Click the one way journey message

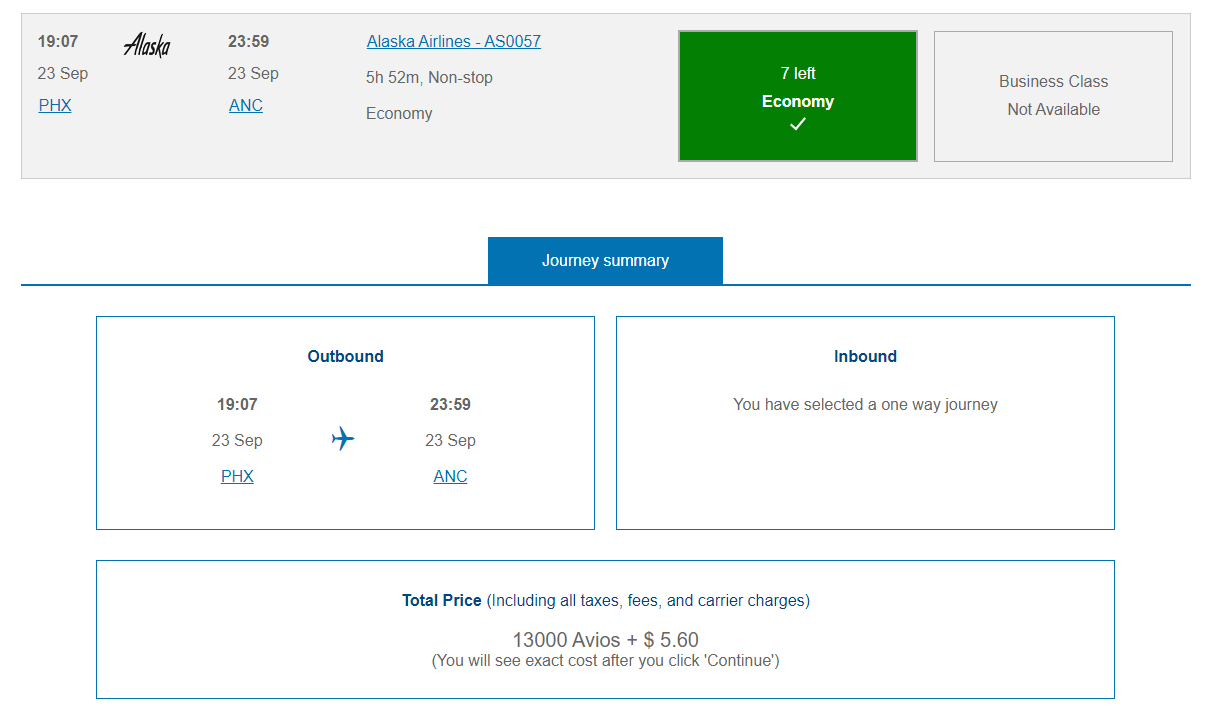tap(865, 404)
